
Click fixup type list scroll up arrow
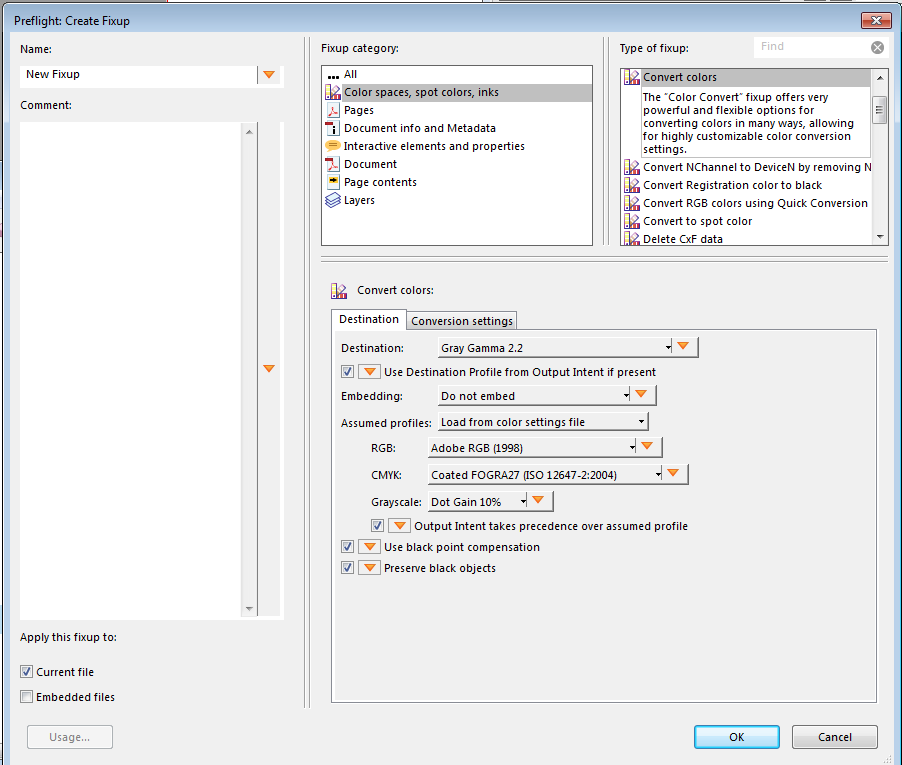[x=880, y=77]
